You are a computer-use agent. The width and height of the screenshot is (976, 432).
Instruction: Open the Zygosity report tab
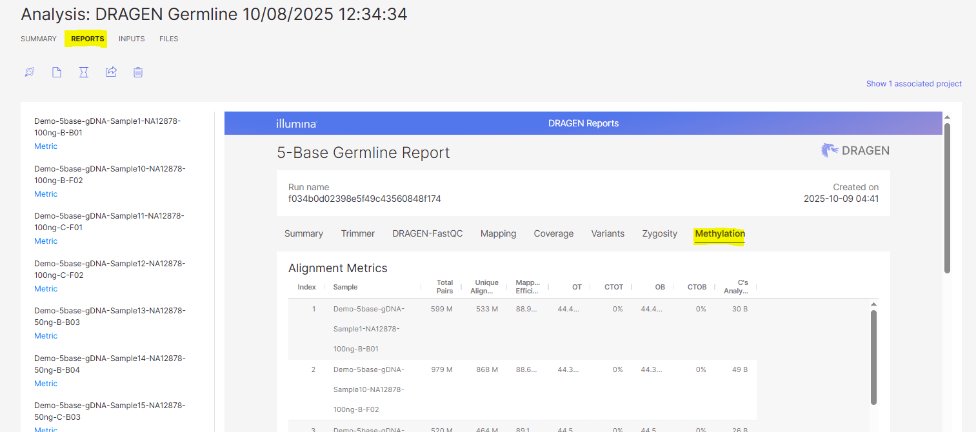pos(659,234)
